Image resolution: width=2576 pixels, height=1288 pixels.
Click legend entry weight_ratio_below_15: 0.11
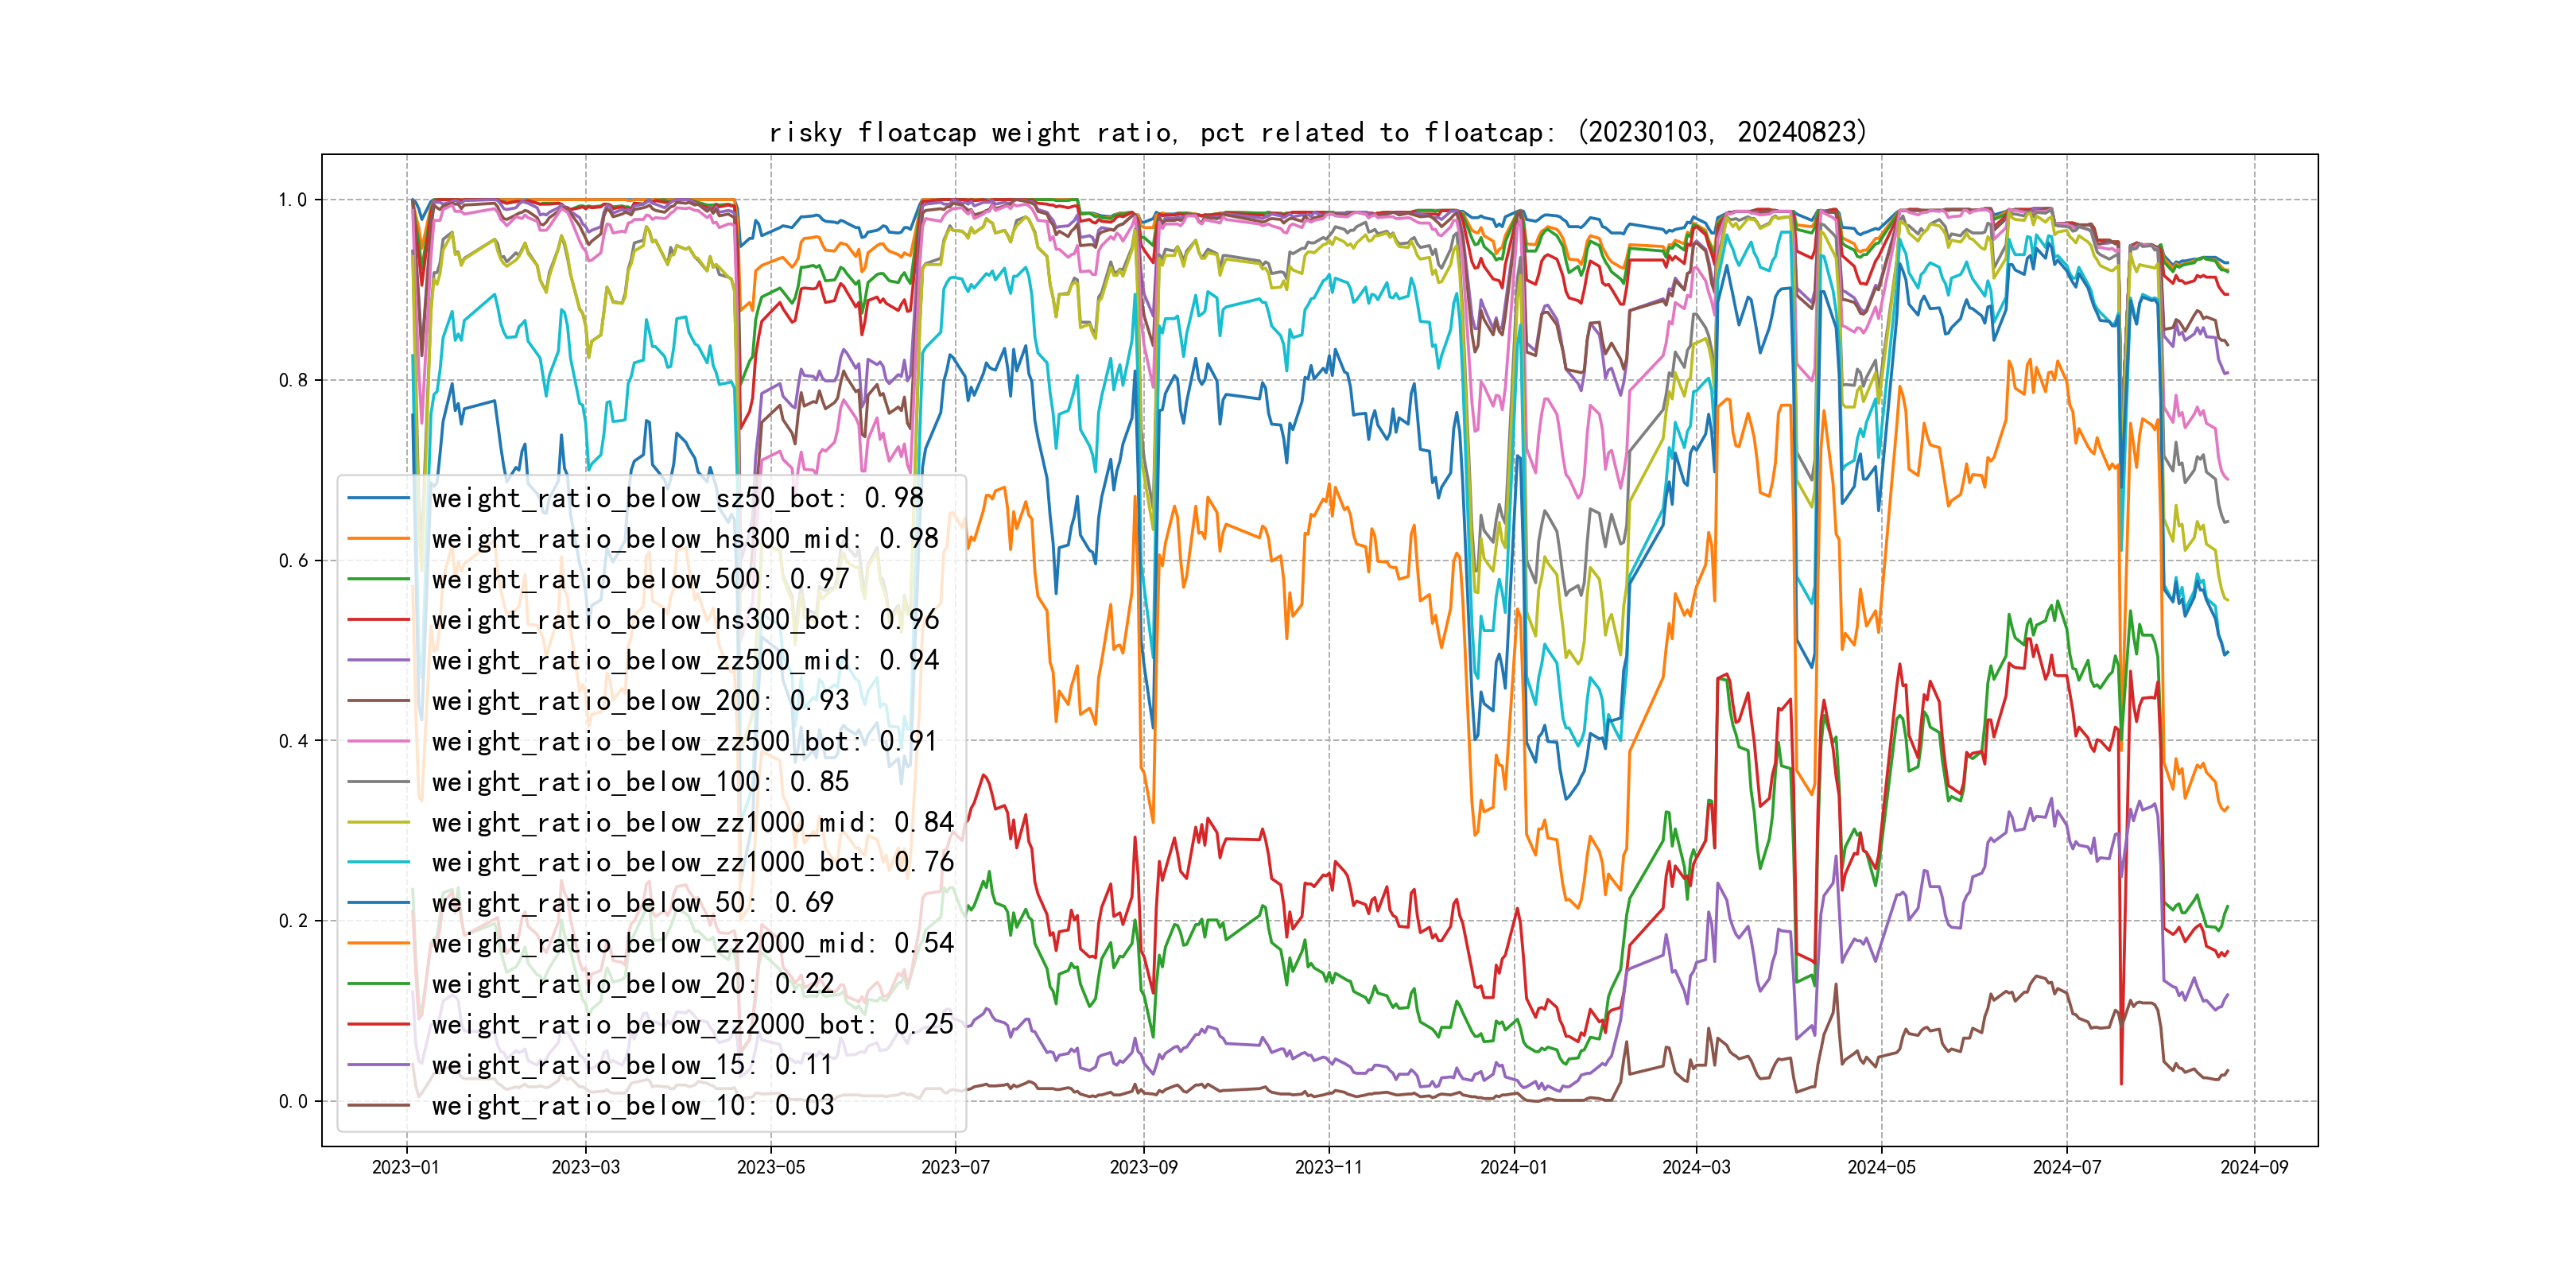(632, 1065)
